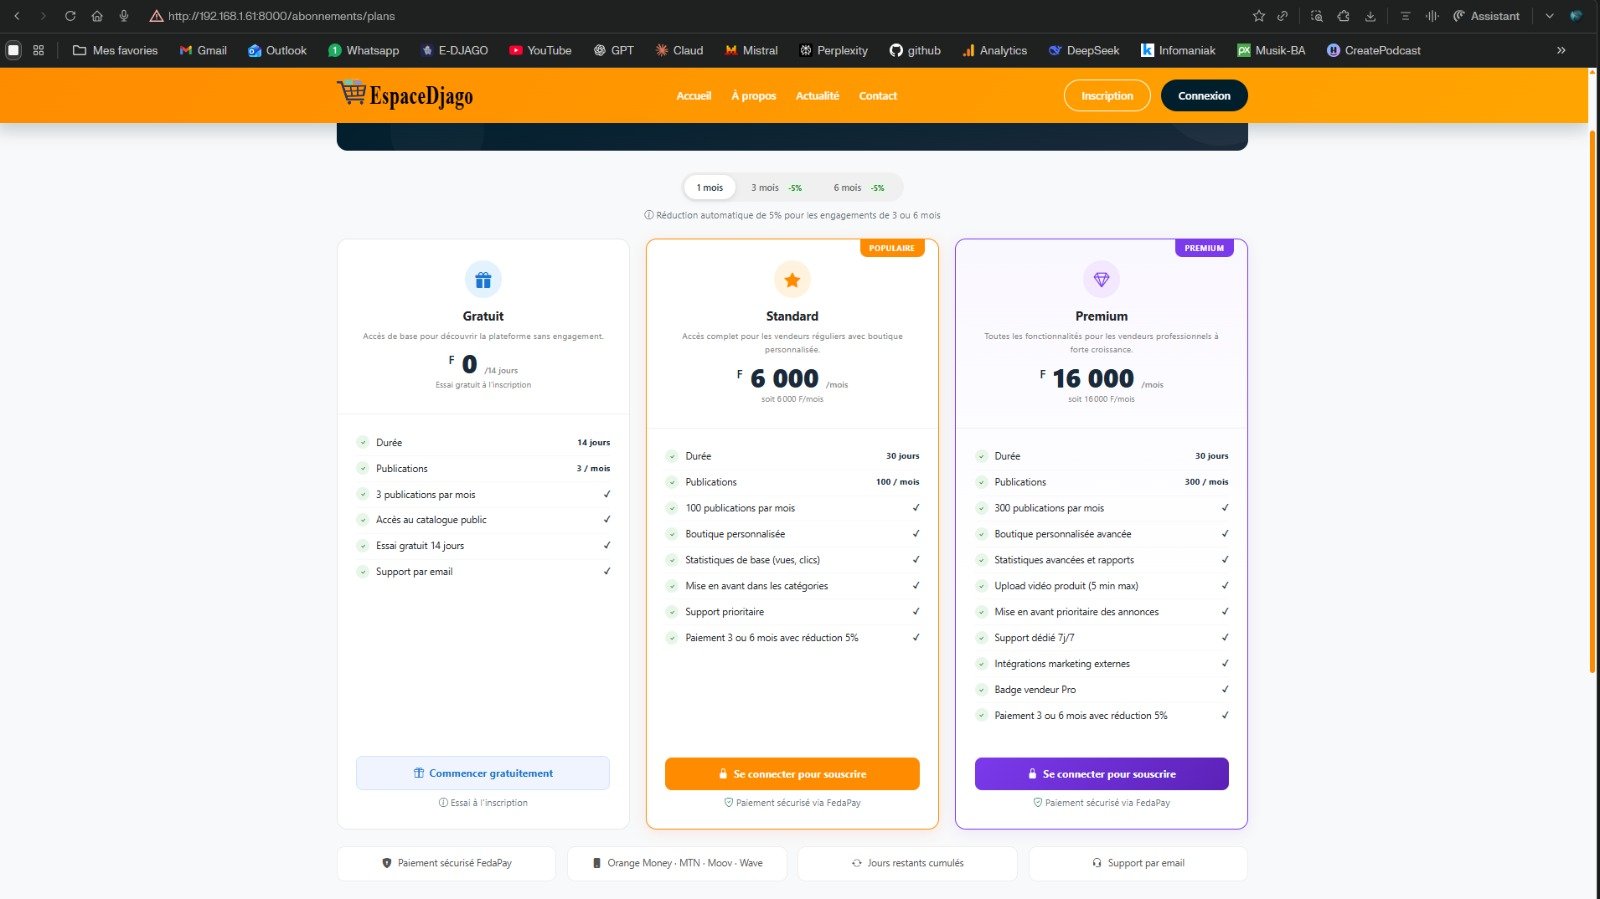Click the Premium plan diamond icon
The image size is (1600, 899).
coord(1101,280)
